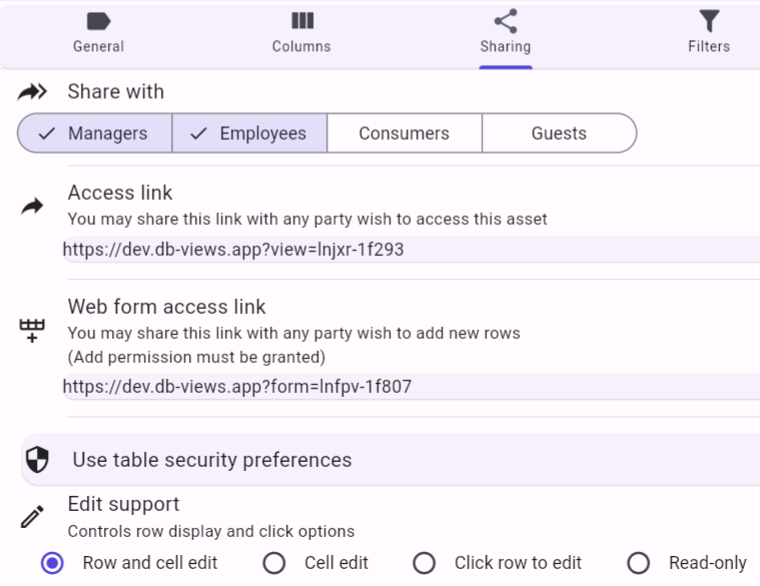Click the Sharing icon
The image size is (760, 586).
tap(505, 21)
